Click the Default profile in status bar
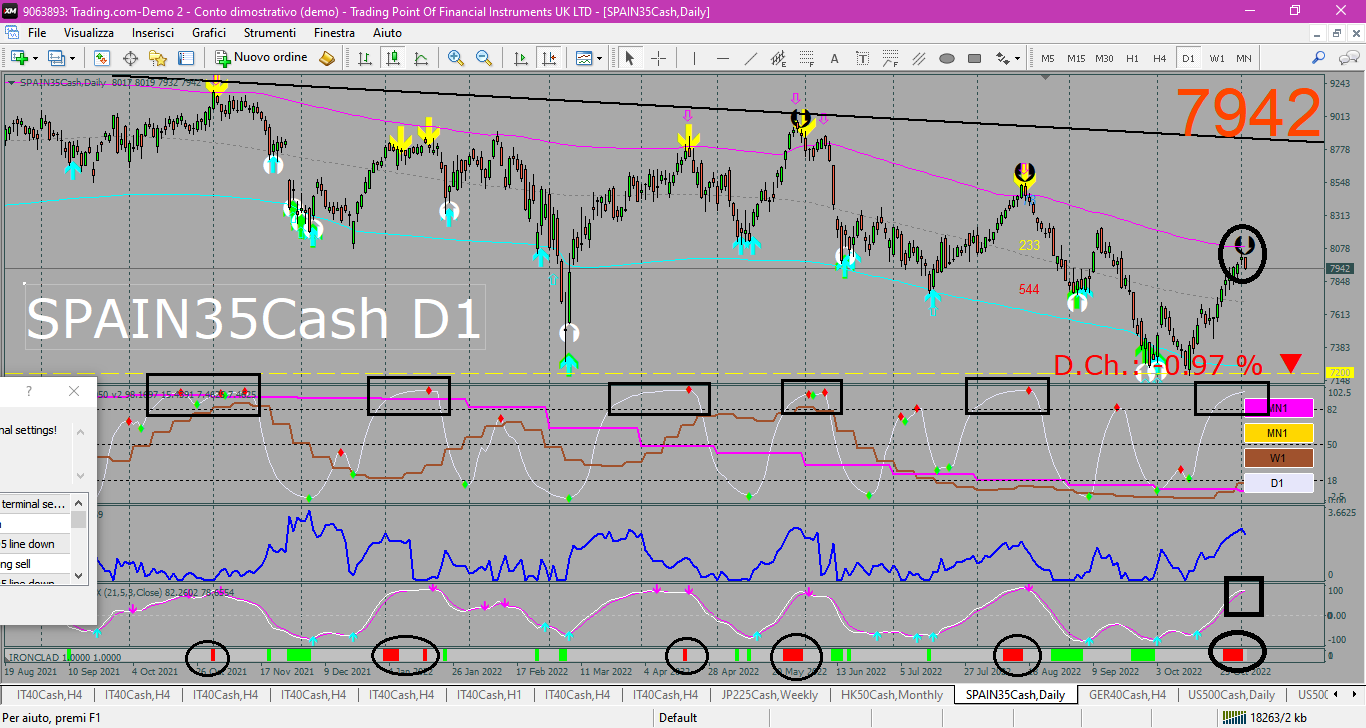 (x=678, y=717)
